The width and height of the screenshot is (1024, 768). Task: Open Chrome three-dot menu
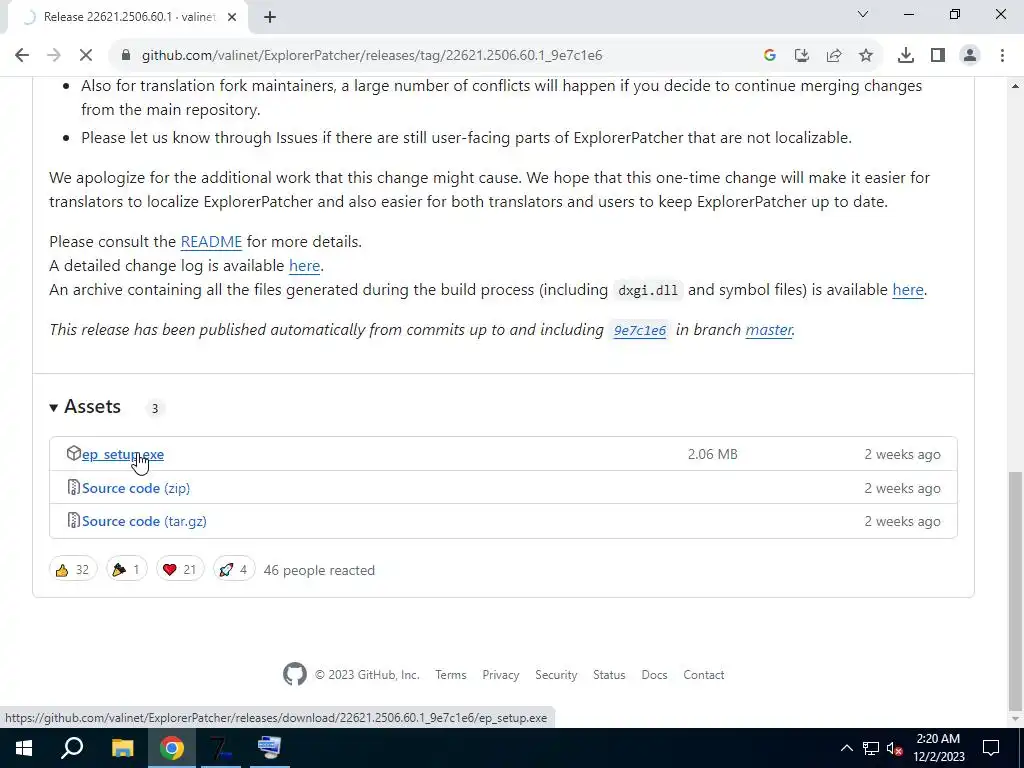tap(1002, 56)
